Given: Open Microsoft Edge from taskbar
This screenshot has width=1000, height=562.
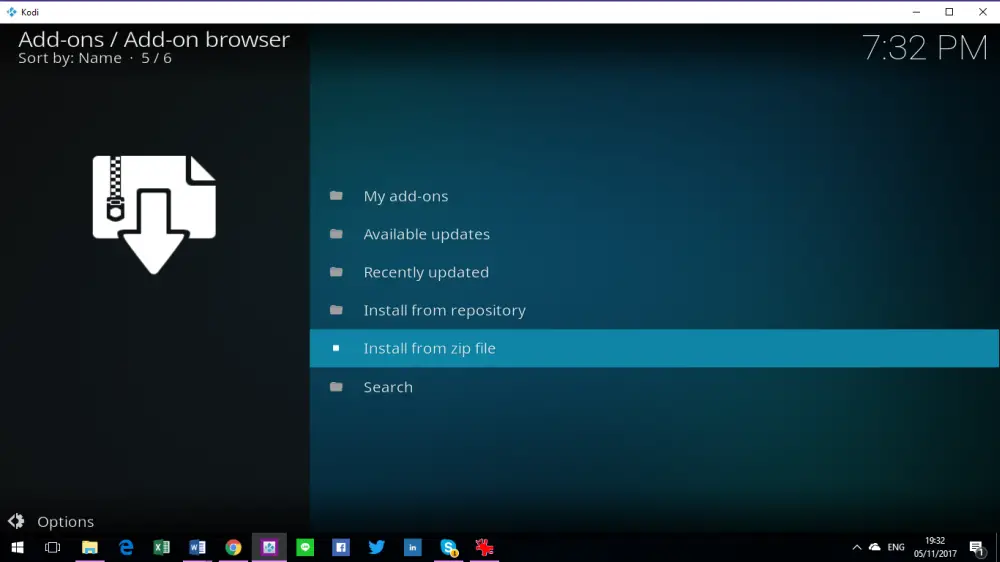Looking at the screenshot, I should click(126, 547).
